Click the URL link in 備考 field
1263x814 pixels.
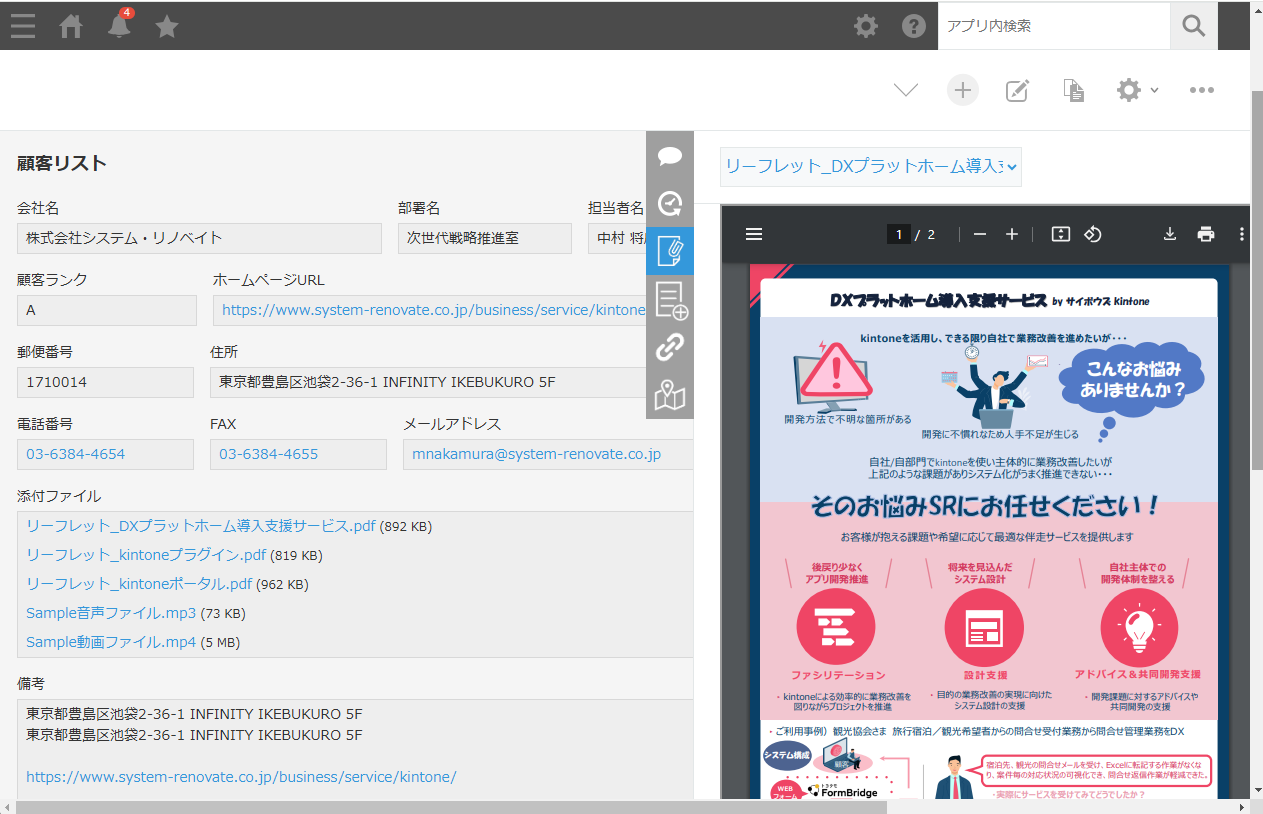pyautogui.click(x=241, y=777)
